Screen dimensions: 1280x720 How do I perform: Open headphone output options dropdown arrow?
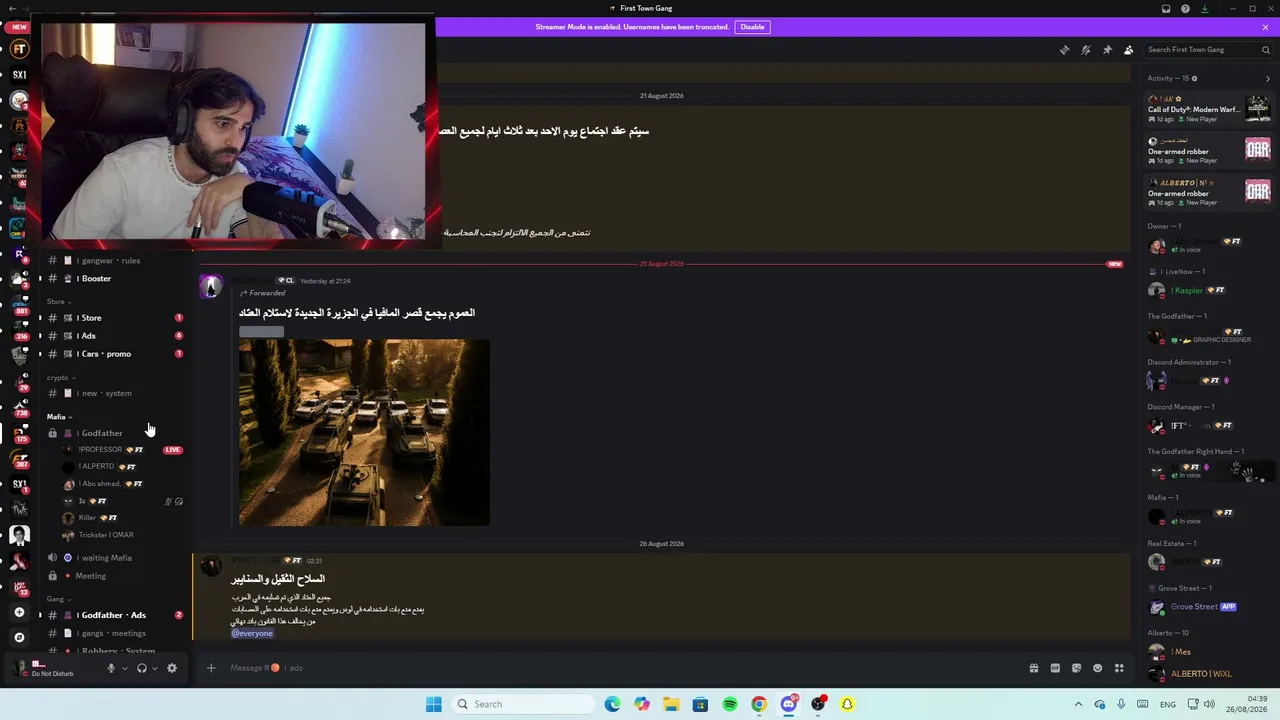[x=154, y=668]
